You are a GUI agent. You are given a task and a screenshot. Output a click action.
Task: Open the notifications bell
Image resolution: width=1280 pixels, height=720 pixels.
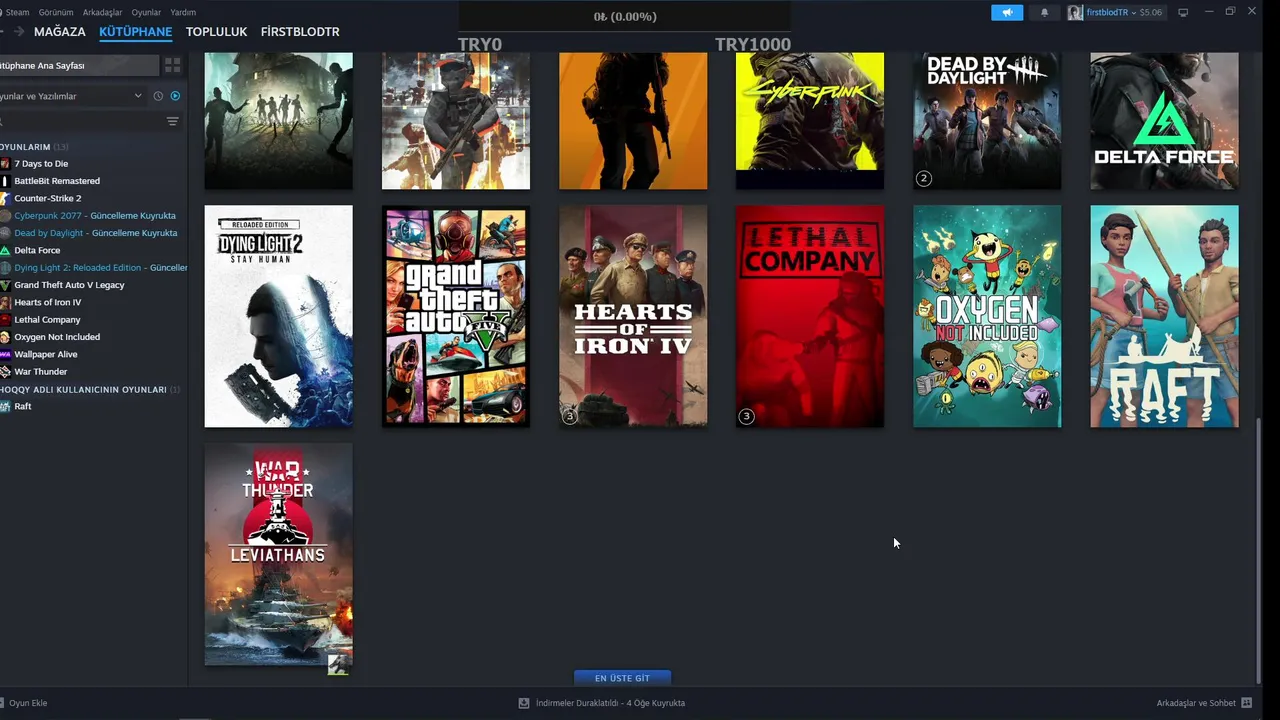click(1045, 12)
